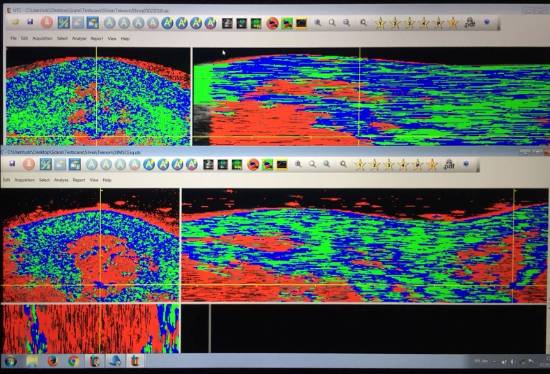Image resolution: width=550 pixels, height=374 pixels.
Task: Open the Report menu in bottom window
Action: tap(79, 180)
